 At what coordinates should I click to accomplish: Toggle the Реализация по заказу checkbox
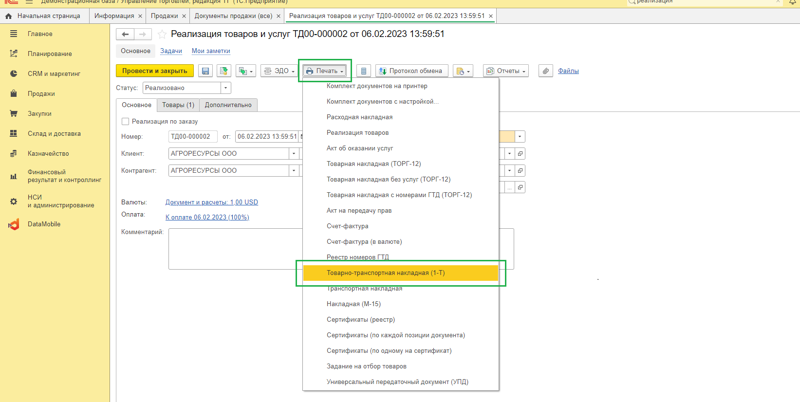click(x=125, y=121)
